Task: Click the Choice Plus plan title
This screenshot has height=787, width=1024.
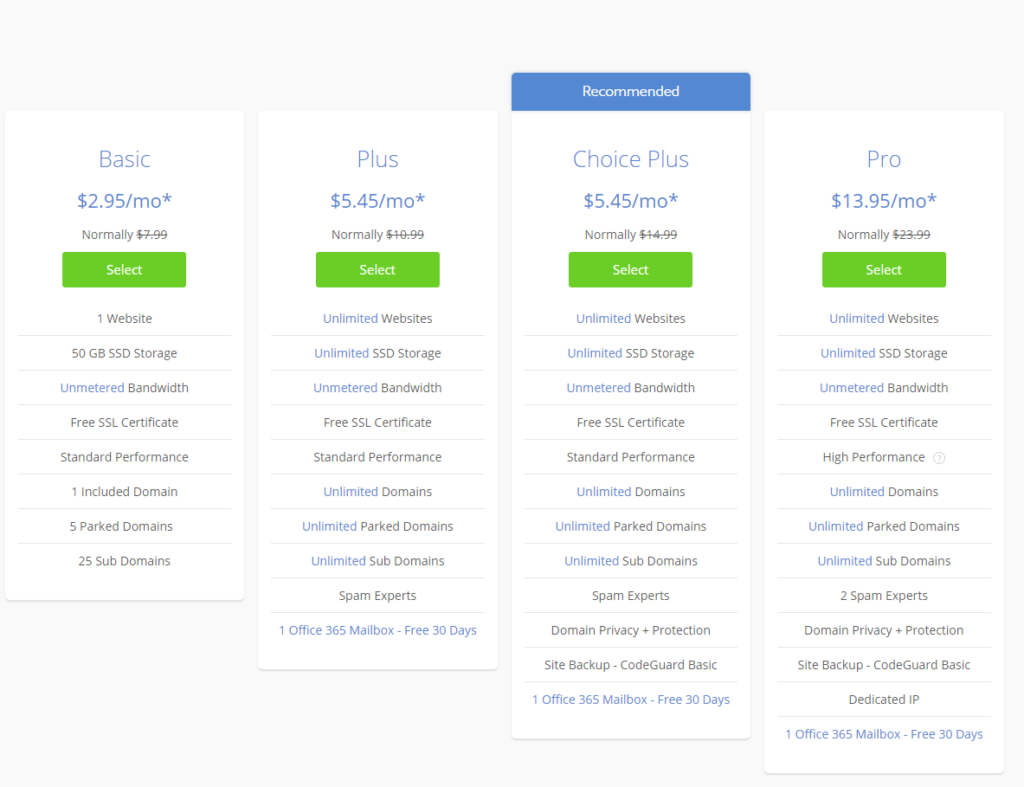Action: click(631, 159)
